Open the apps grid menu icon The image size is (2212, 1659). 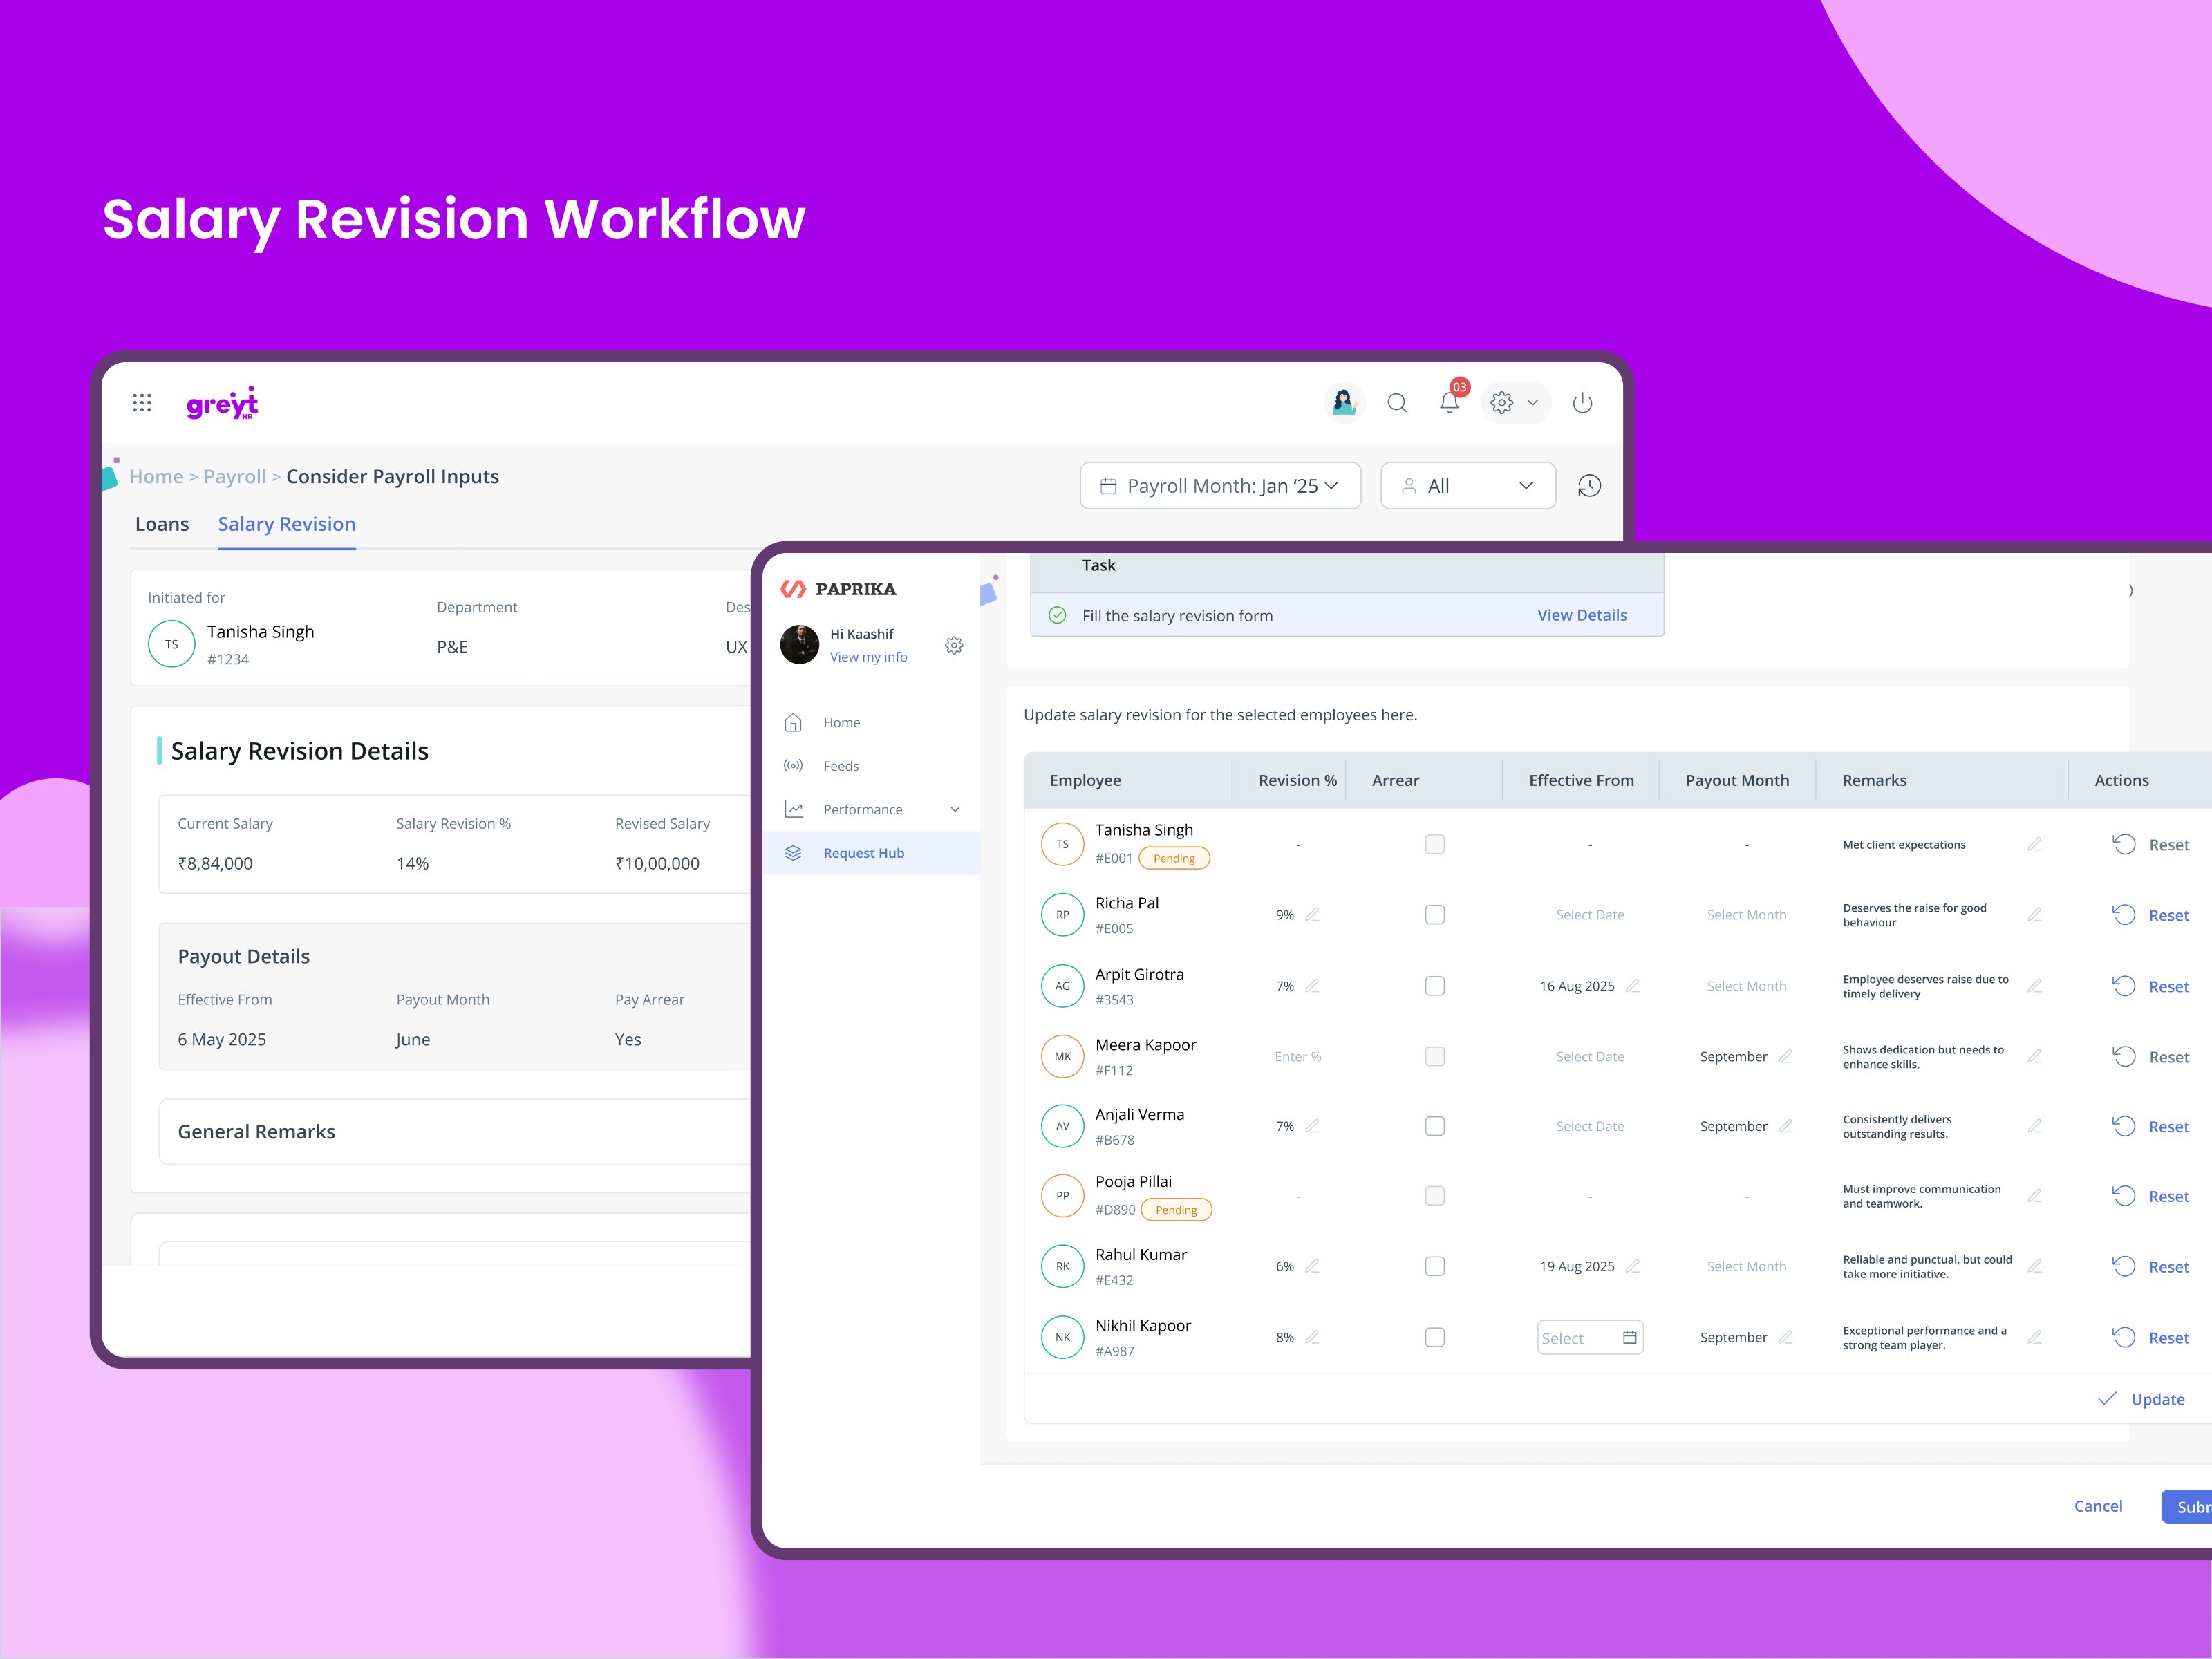142,403
